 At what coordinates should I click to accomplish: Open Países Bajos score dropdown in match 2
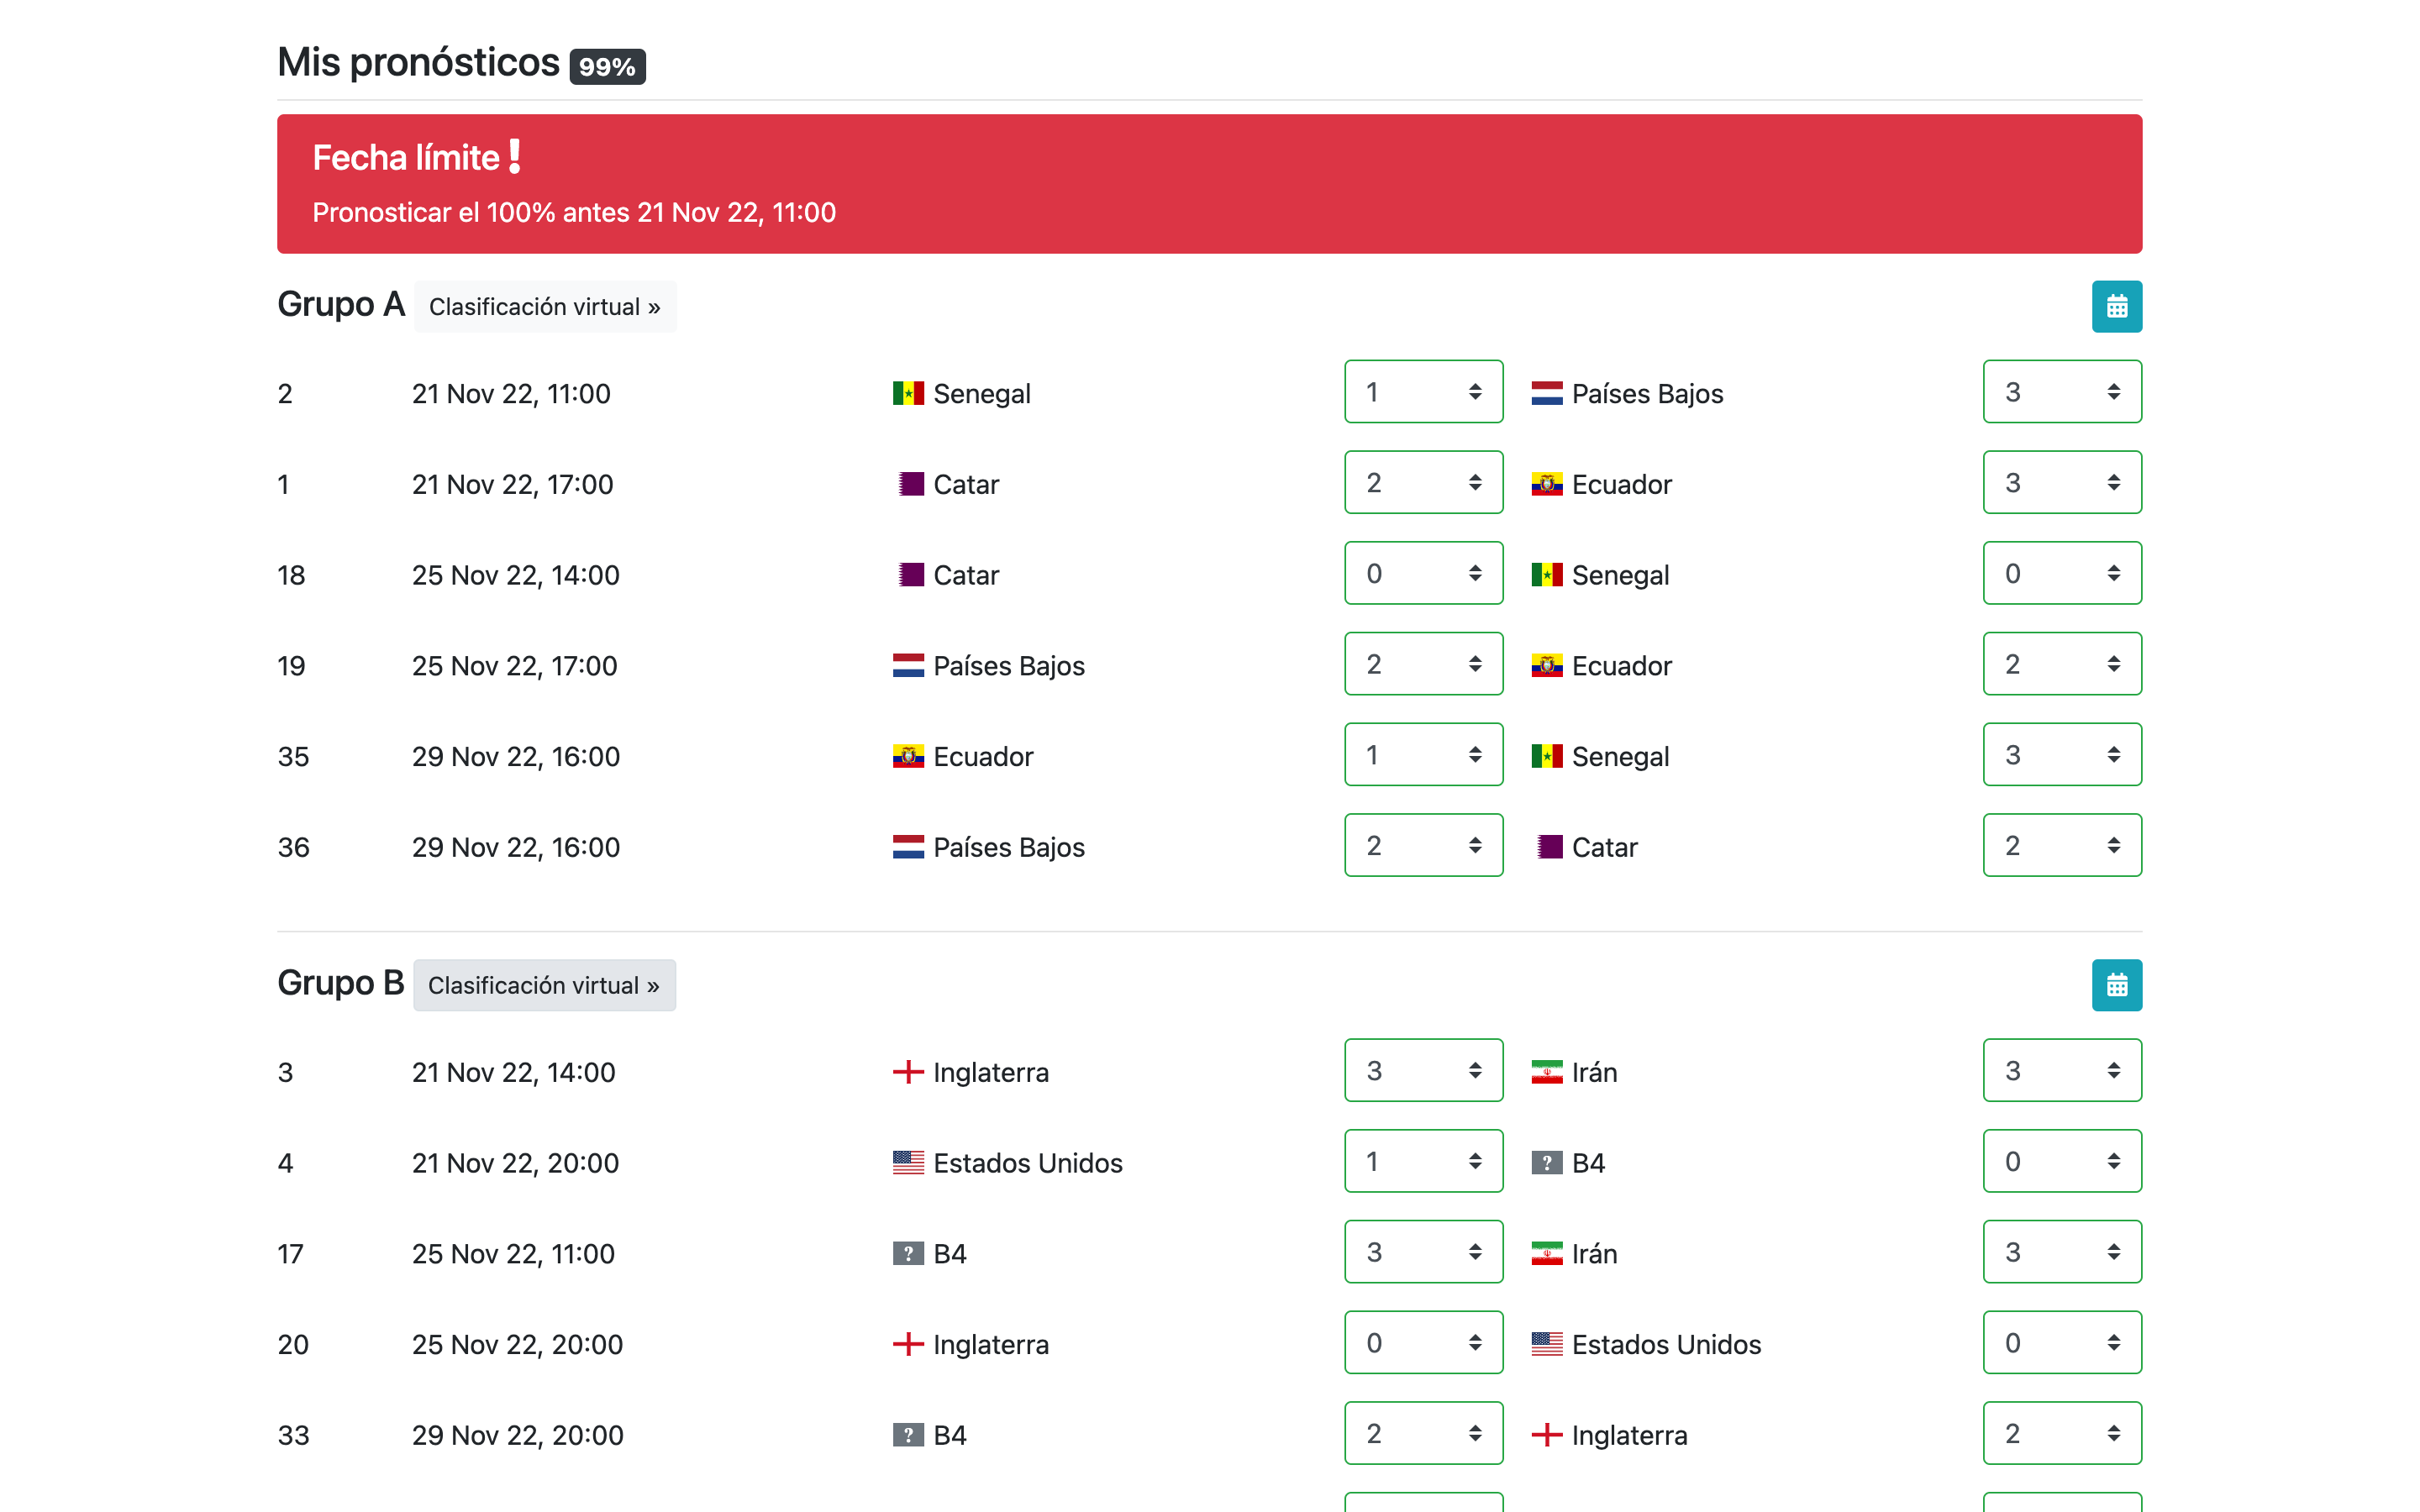pyautogui.click(x=2062, y=391)
